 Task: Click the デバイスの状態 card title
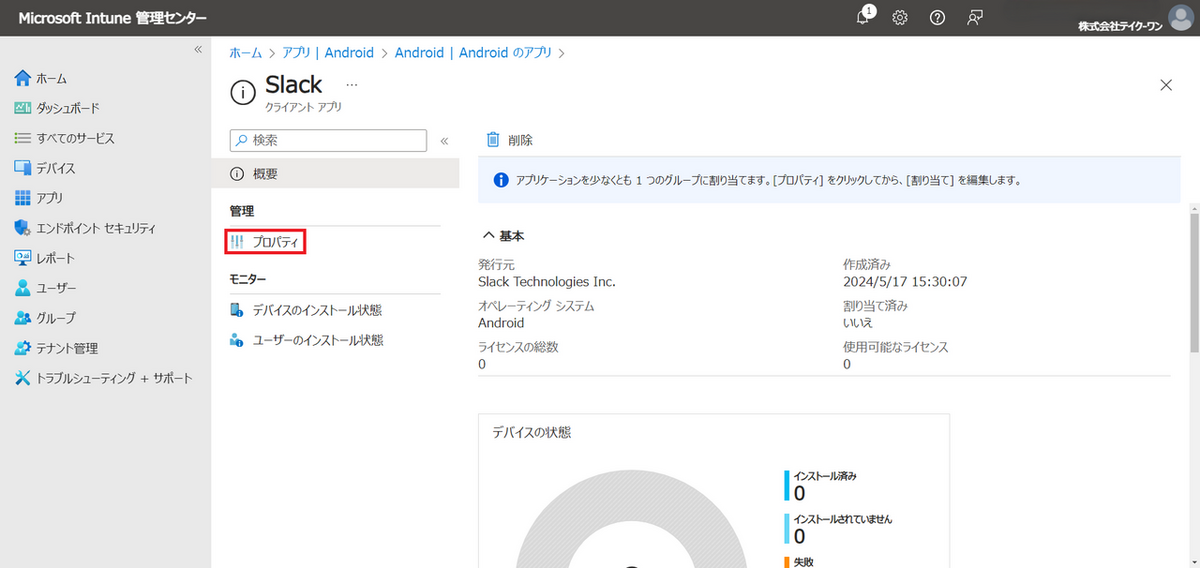[532, 432]
